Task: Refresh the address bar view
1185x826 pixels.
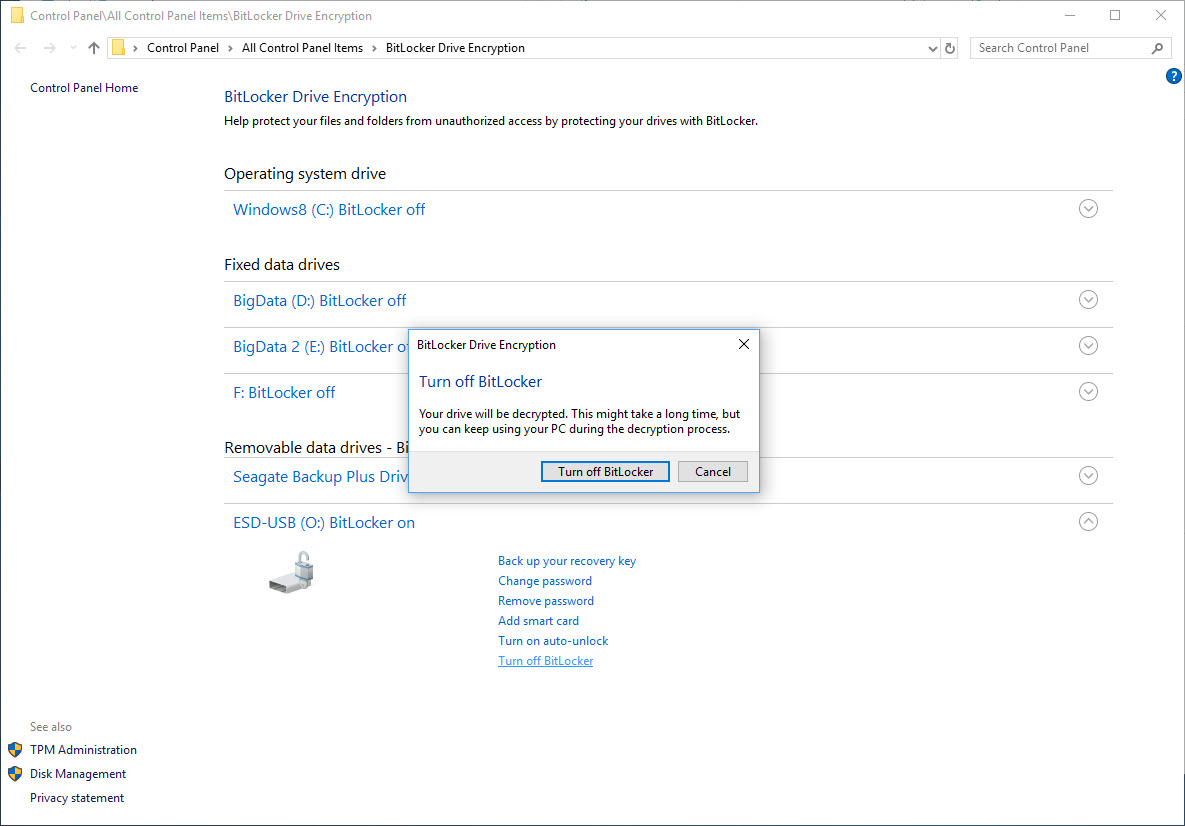Action: click(950, 48)
